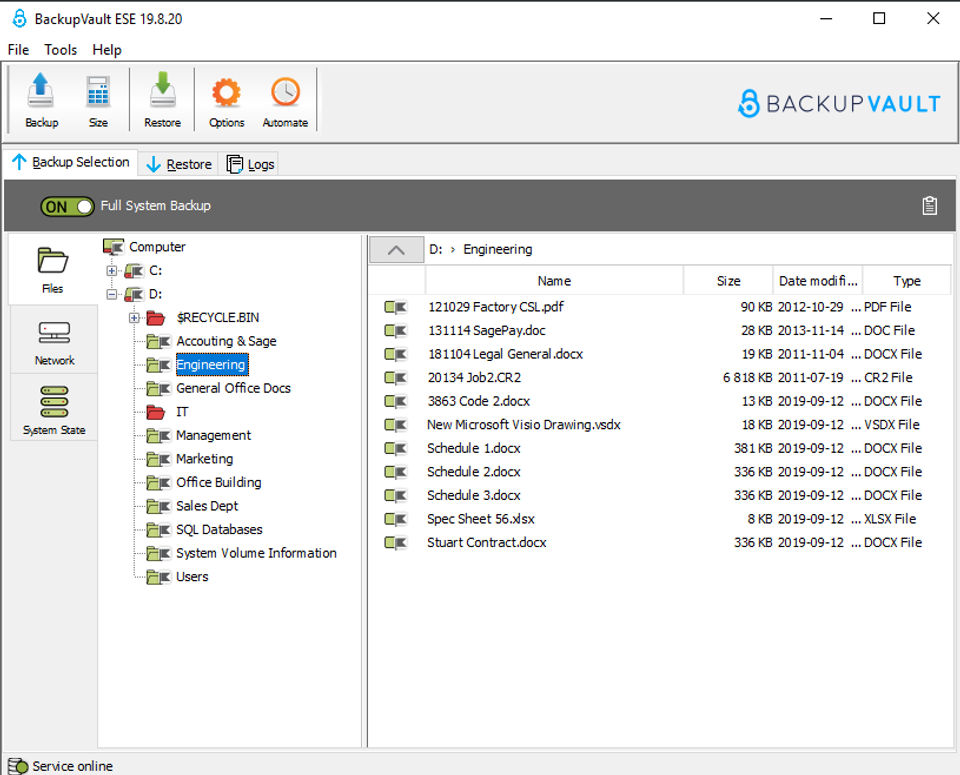960x775 pixels.
Task: Click the BackupVault logo in the title bar
Action: coord(20,18)
